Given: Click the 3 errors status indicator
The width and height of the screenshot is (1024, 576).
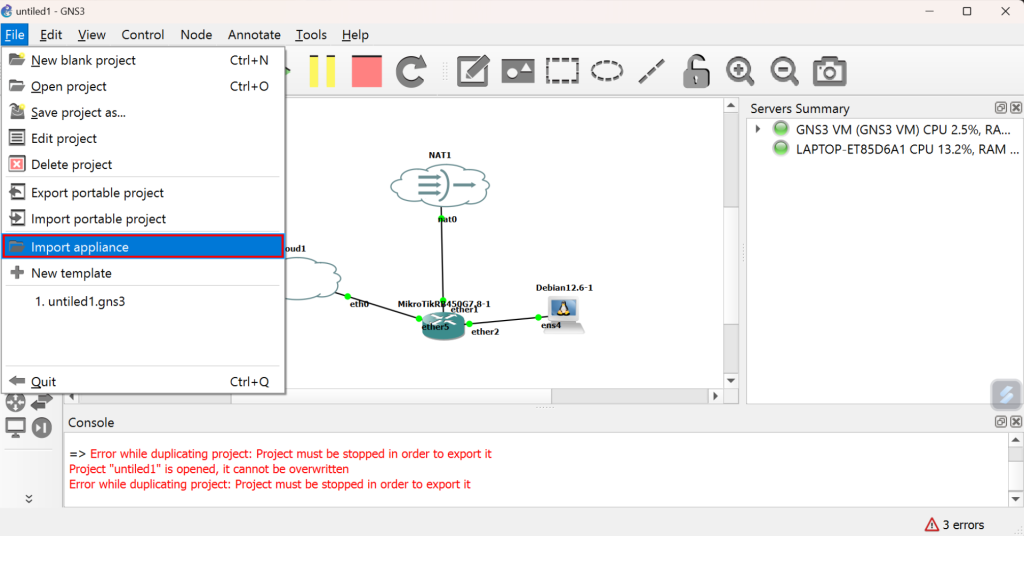Looking at the screenshot, I should [955, 525].
